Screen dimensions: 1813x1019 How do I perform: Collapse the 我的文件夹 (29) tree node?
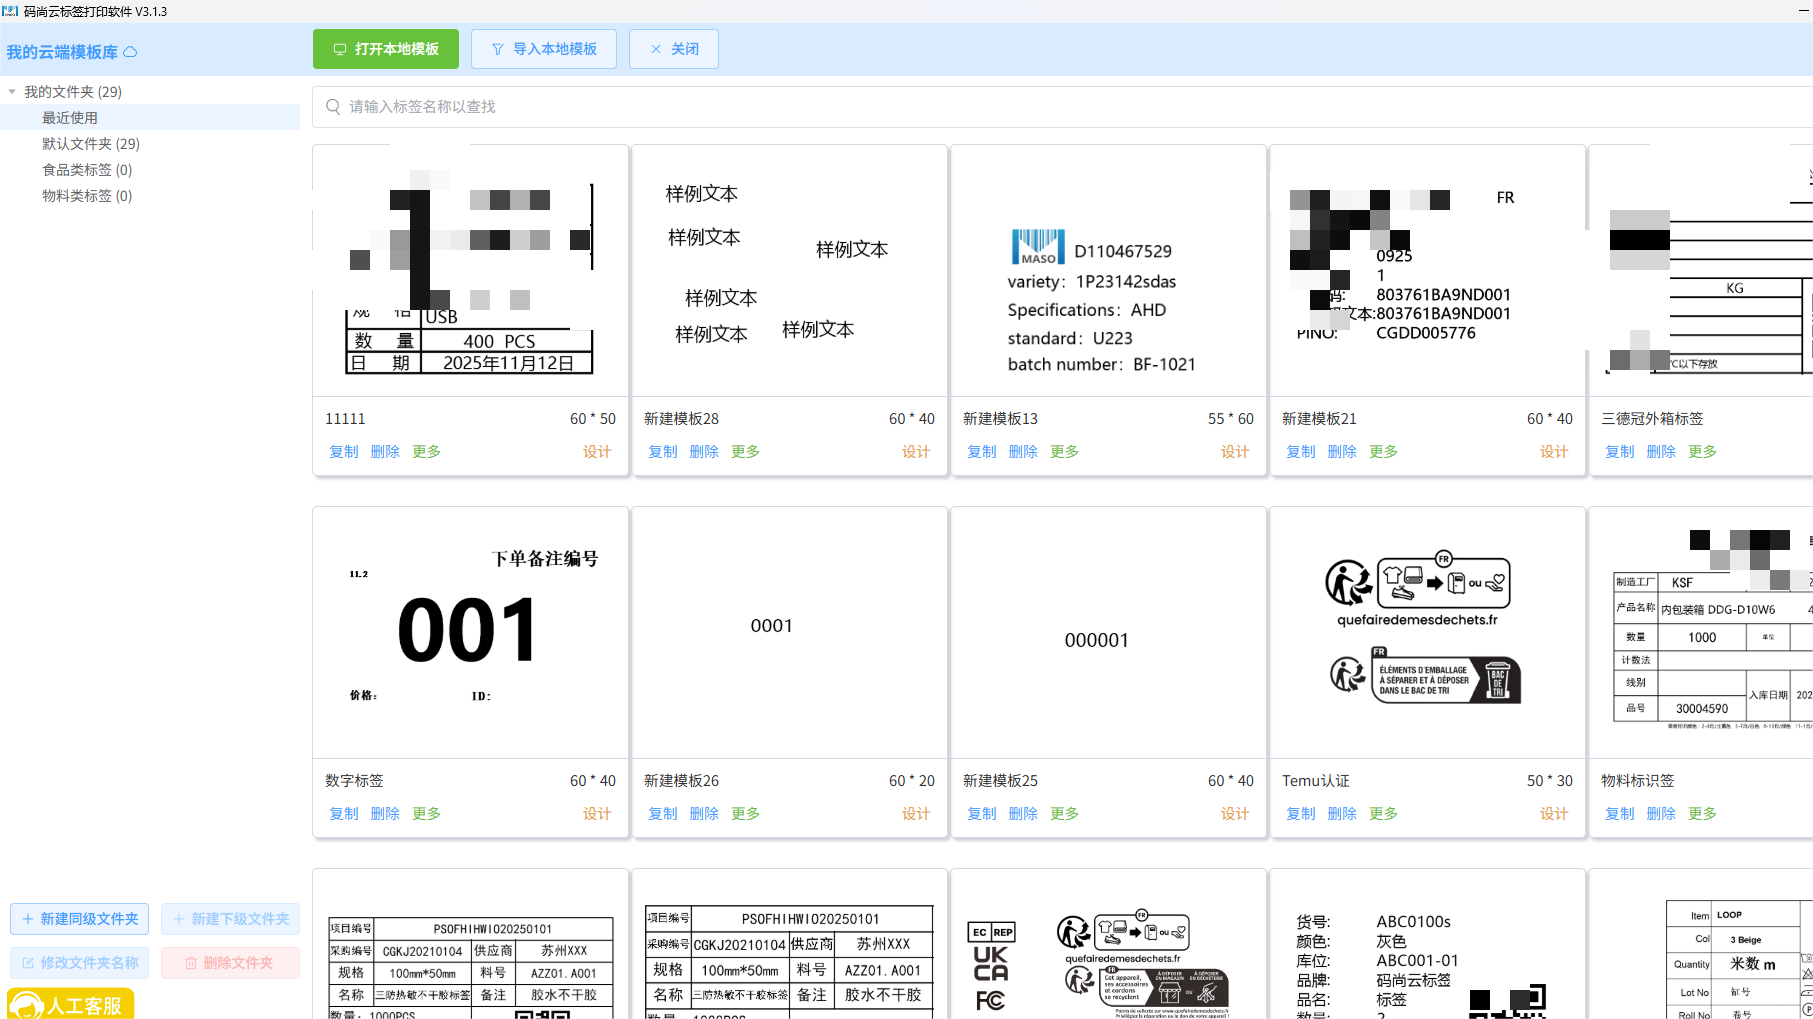click(x=12, y=92)
